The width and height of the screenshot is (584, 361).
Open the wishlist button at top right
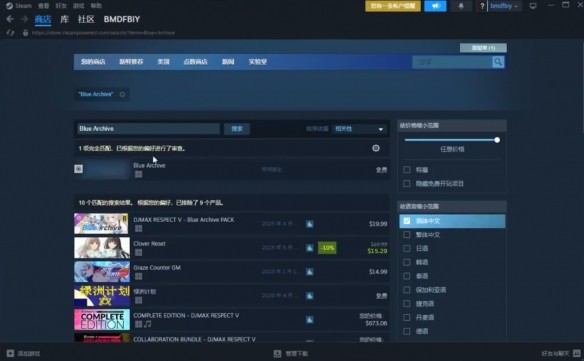point(483,48)
